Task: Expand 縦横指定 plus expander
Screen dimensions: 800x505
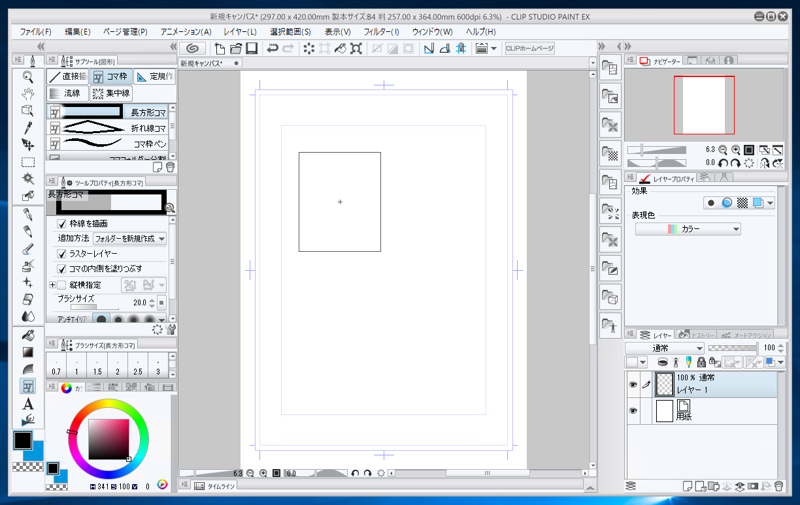Action: (53, 285)
